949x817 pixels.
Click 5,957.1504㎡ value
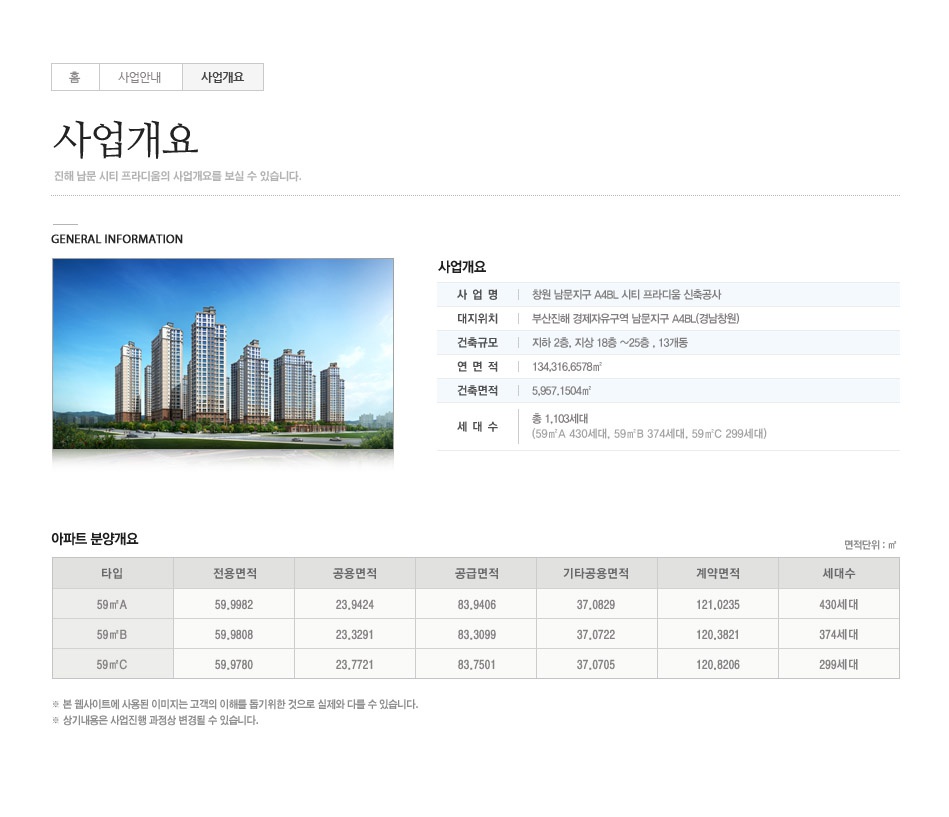point(561,390)
